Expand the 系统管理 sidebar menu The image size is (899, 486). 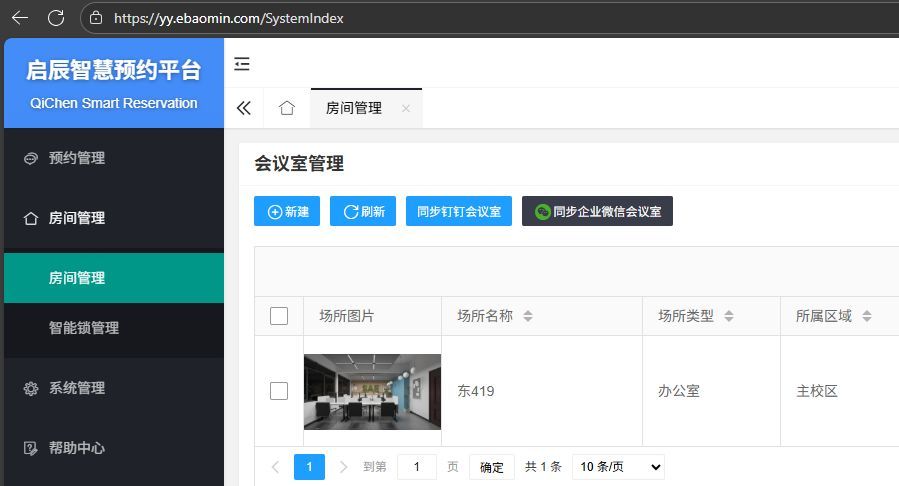114,388
